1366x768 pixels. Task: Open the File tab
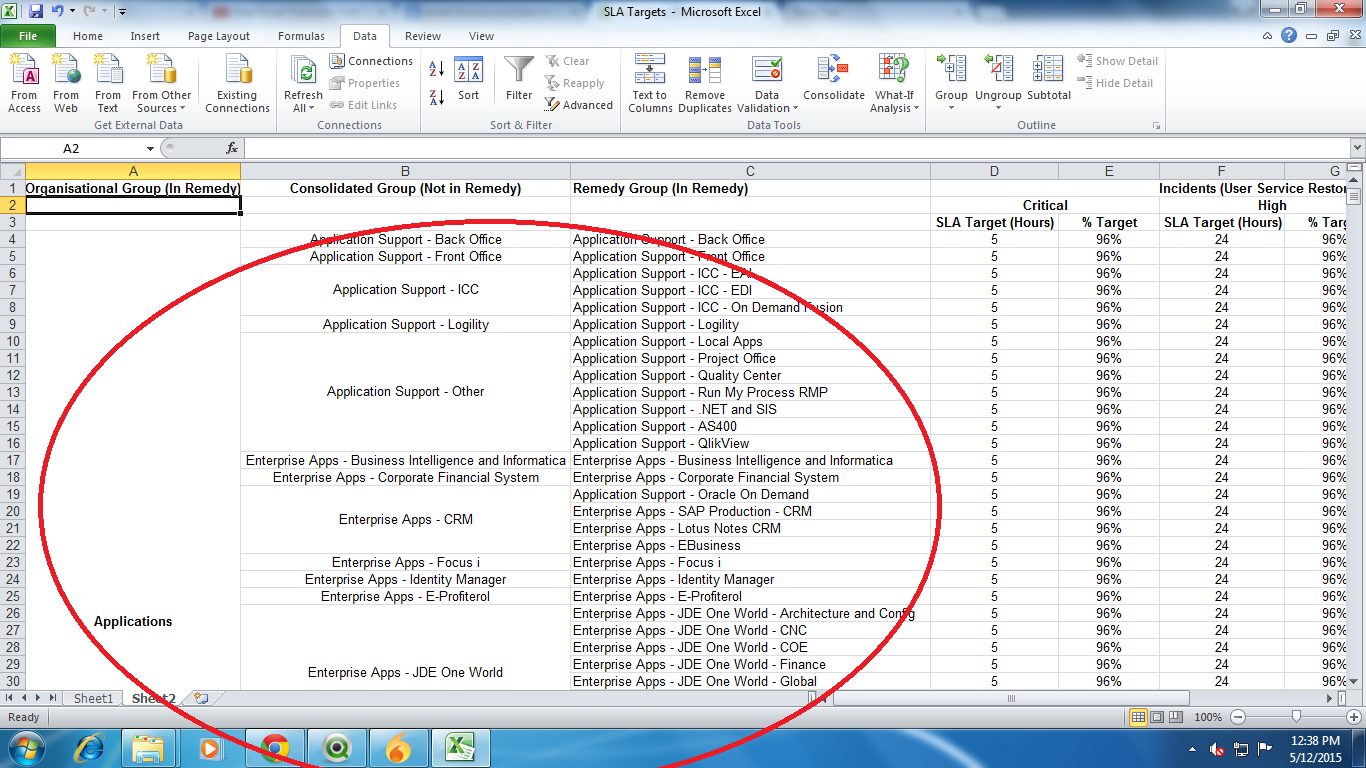[x=28, y=36]
